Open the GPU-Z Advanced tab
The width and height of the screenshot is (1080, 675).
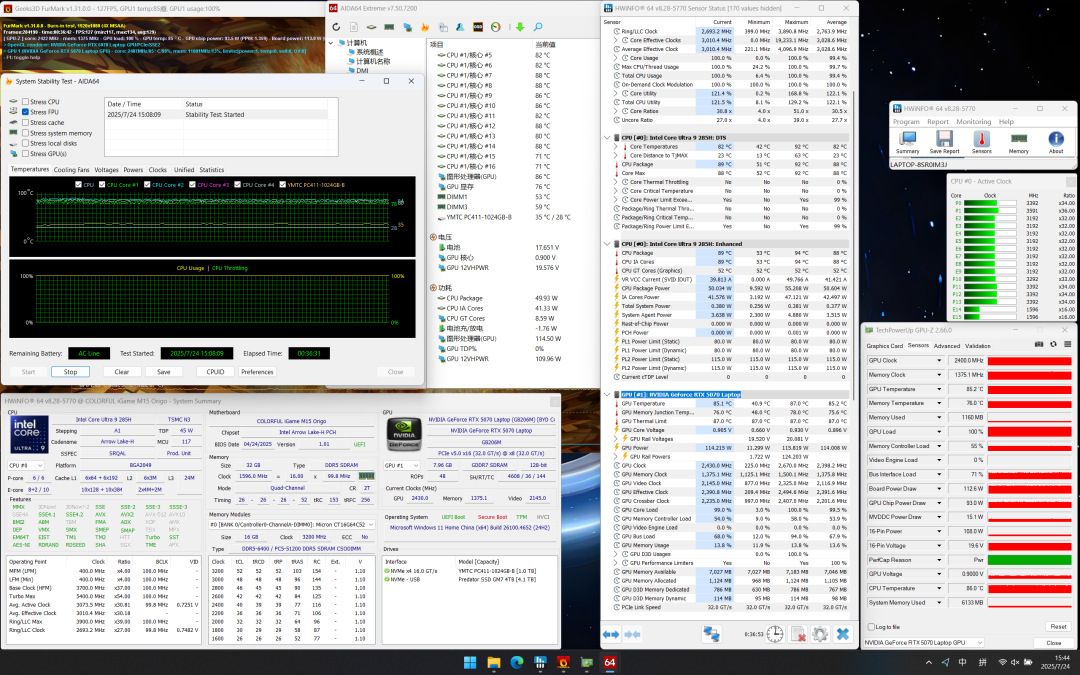click(946, 346)
